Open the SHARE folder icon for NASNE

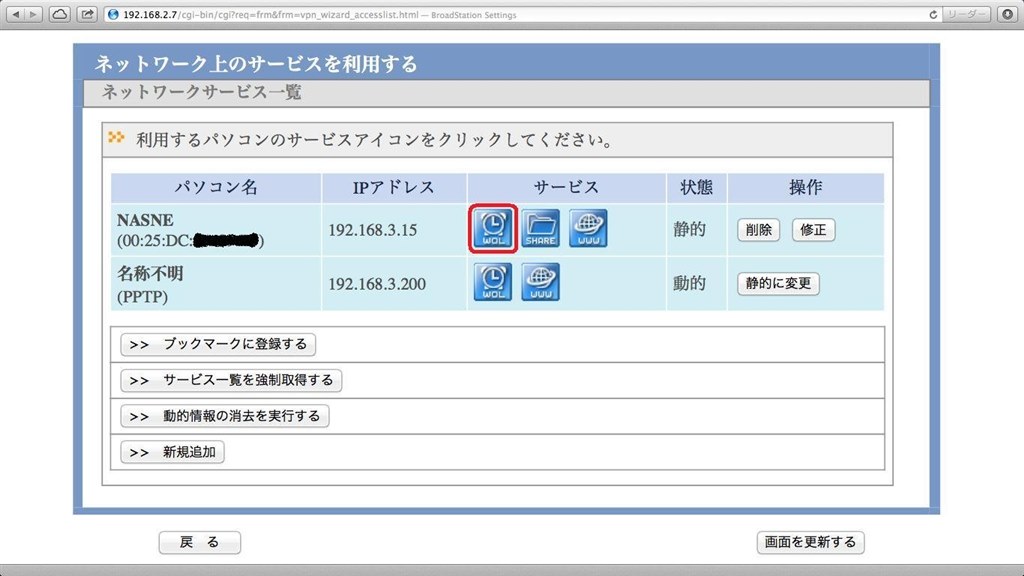point(541,229)
